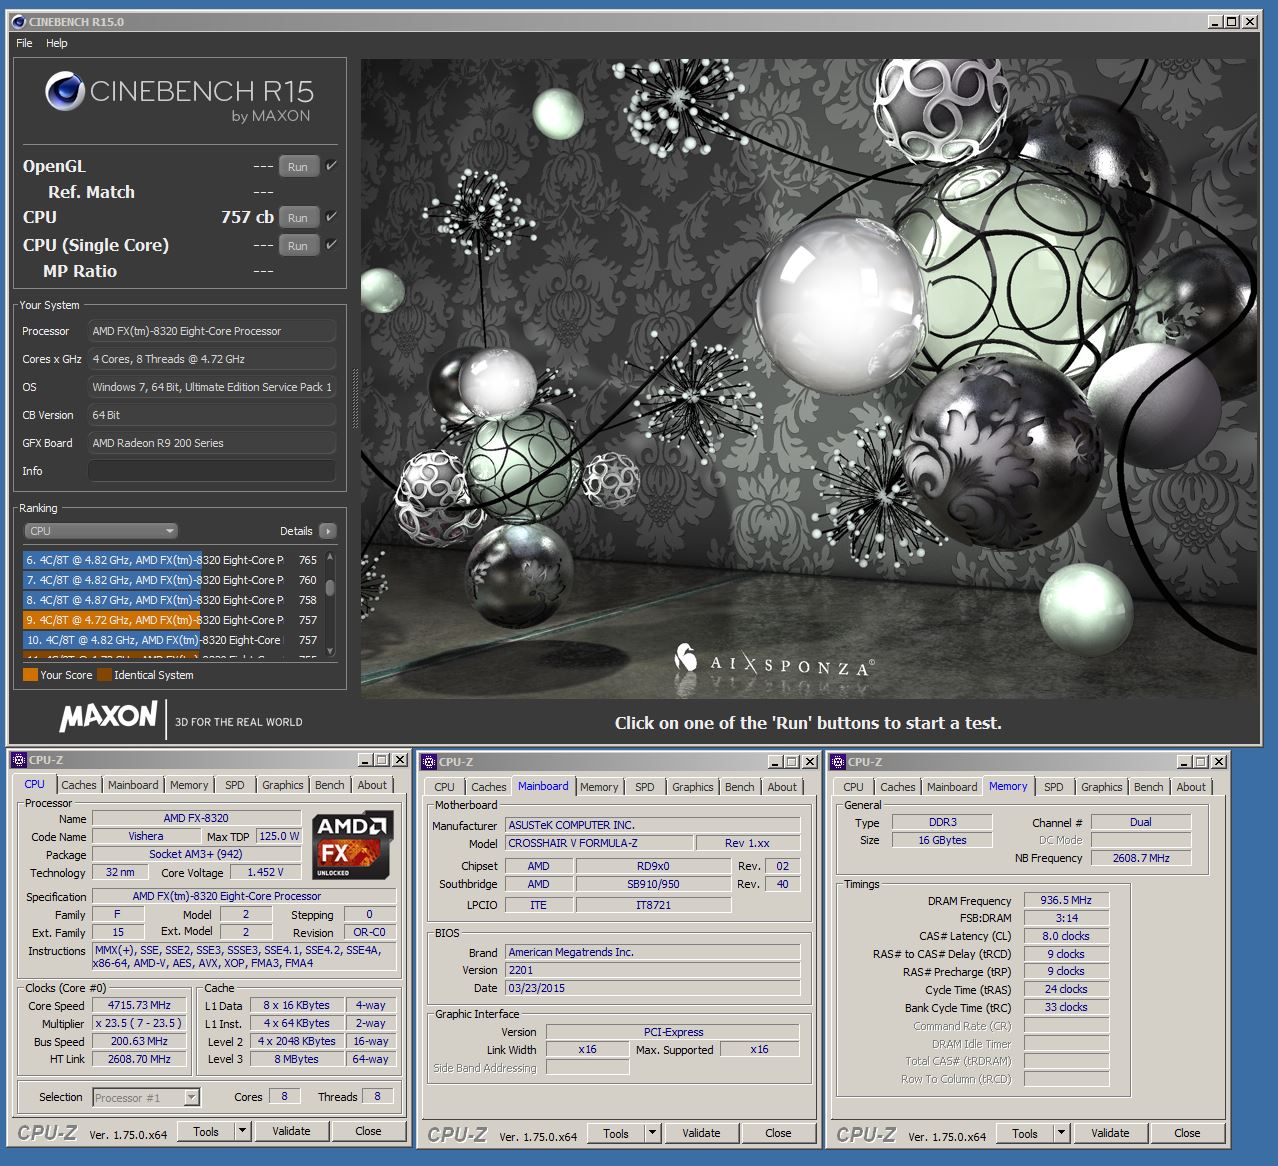The height and width of the screenshot is (1166, 1278).
Task: Open Graphics tab in right CPU-Z window
Action: click(1102, 787)
